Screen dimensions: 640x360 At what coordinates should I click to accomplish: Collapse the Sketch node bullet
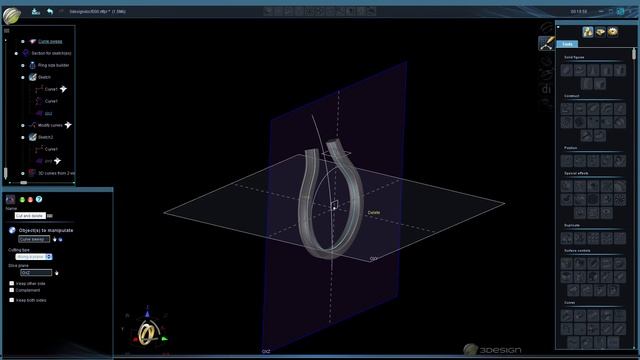pyautogui.click(x=23, y=77)
